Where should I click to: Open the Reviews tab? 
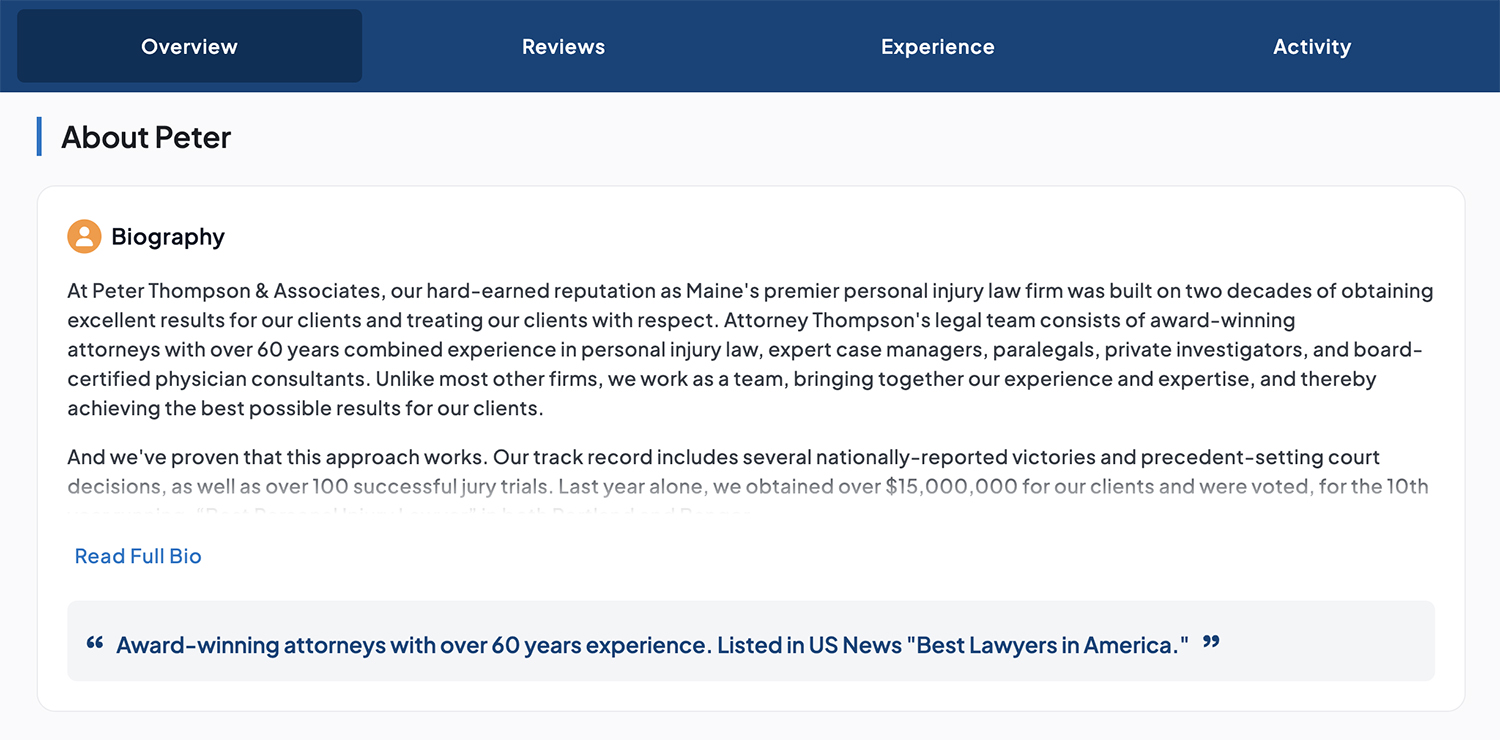pos(563,47)
